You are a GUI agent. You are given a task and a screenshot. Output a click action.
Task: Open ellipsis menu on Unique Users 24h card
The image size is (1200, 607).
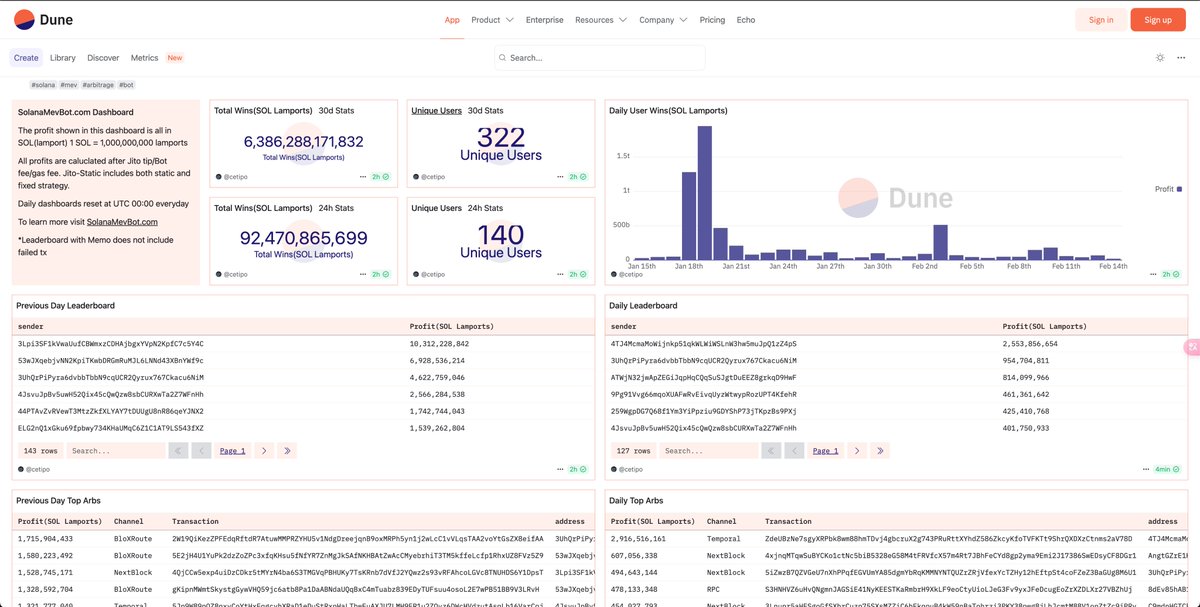[562, 274]
